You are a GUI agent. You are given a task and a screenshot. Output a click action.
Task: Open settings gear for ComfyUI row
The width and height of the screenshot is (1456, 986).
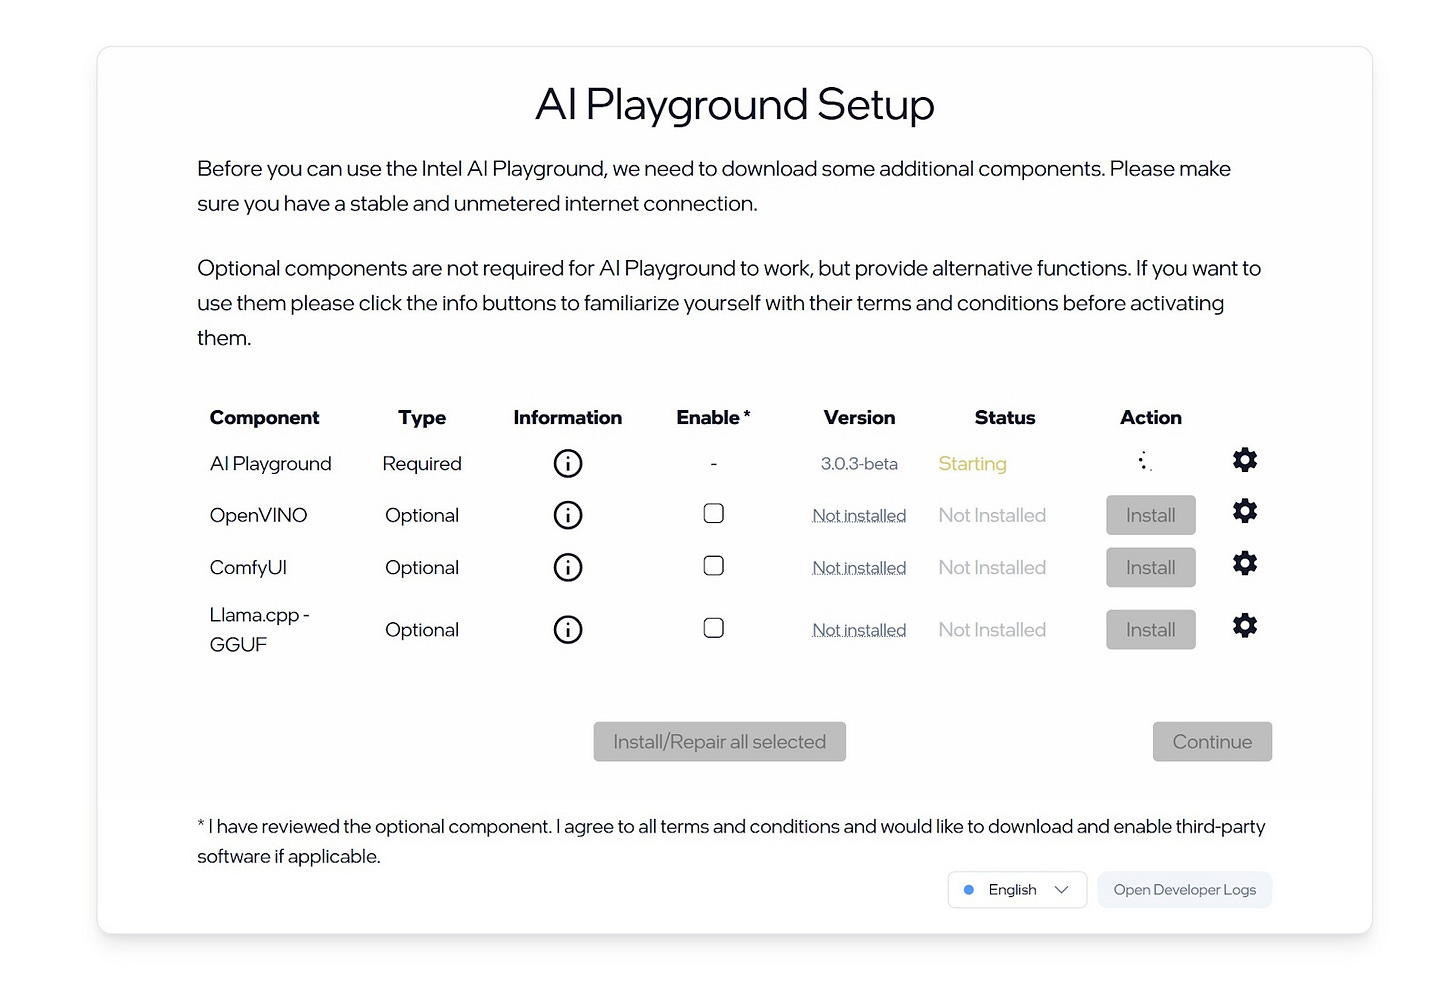click(x=1245, y=564)
